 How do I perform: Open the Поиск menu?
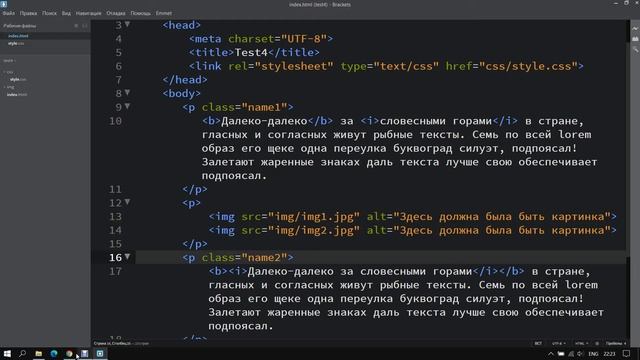[49, 13]
